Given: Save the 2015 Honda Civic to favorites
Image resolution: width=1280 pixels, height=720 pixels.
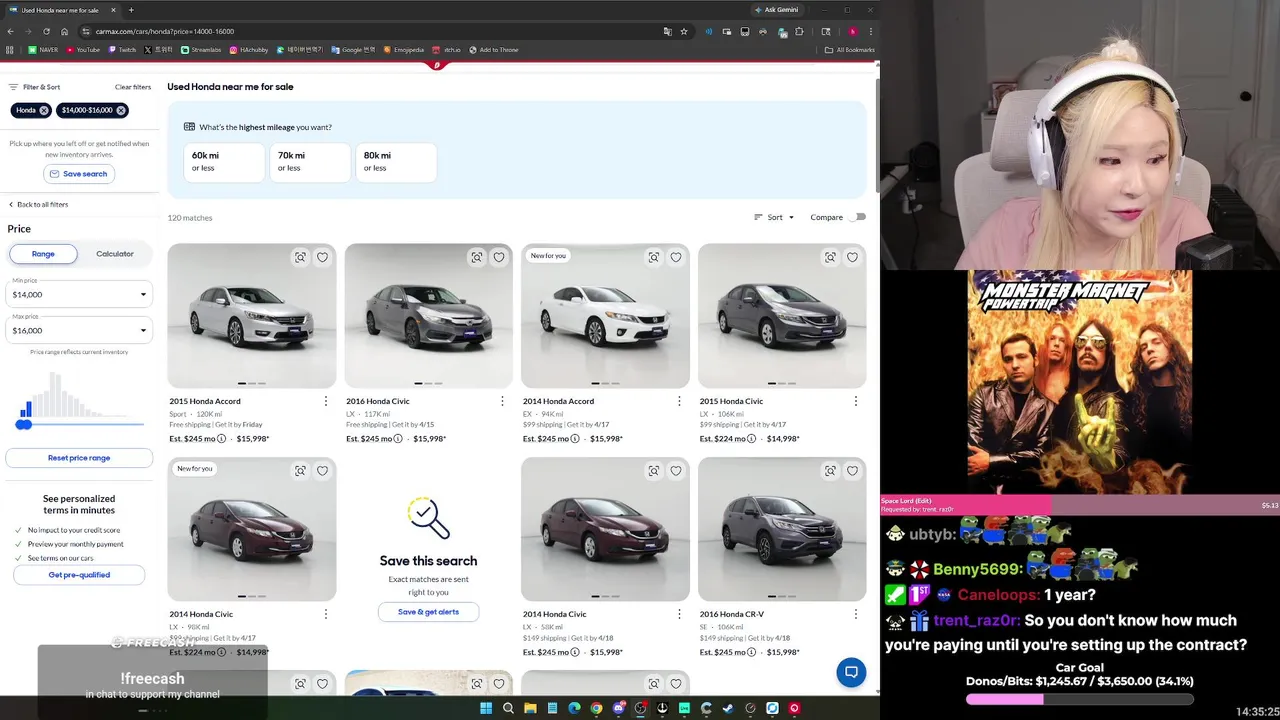Looking at the screenshot, I should pos(852,257).
